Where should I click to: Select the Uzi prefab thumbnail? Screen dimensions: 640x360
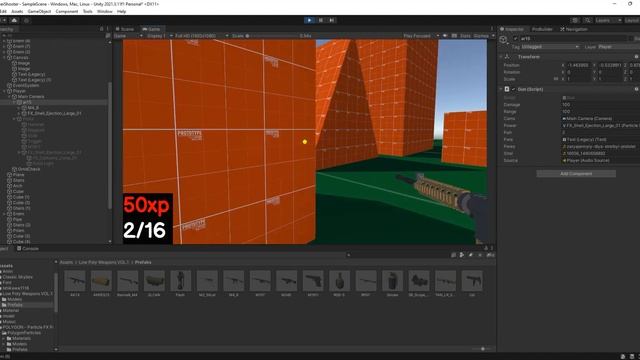(472, 281)
